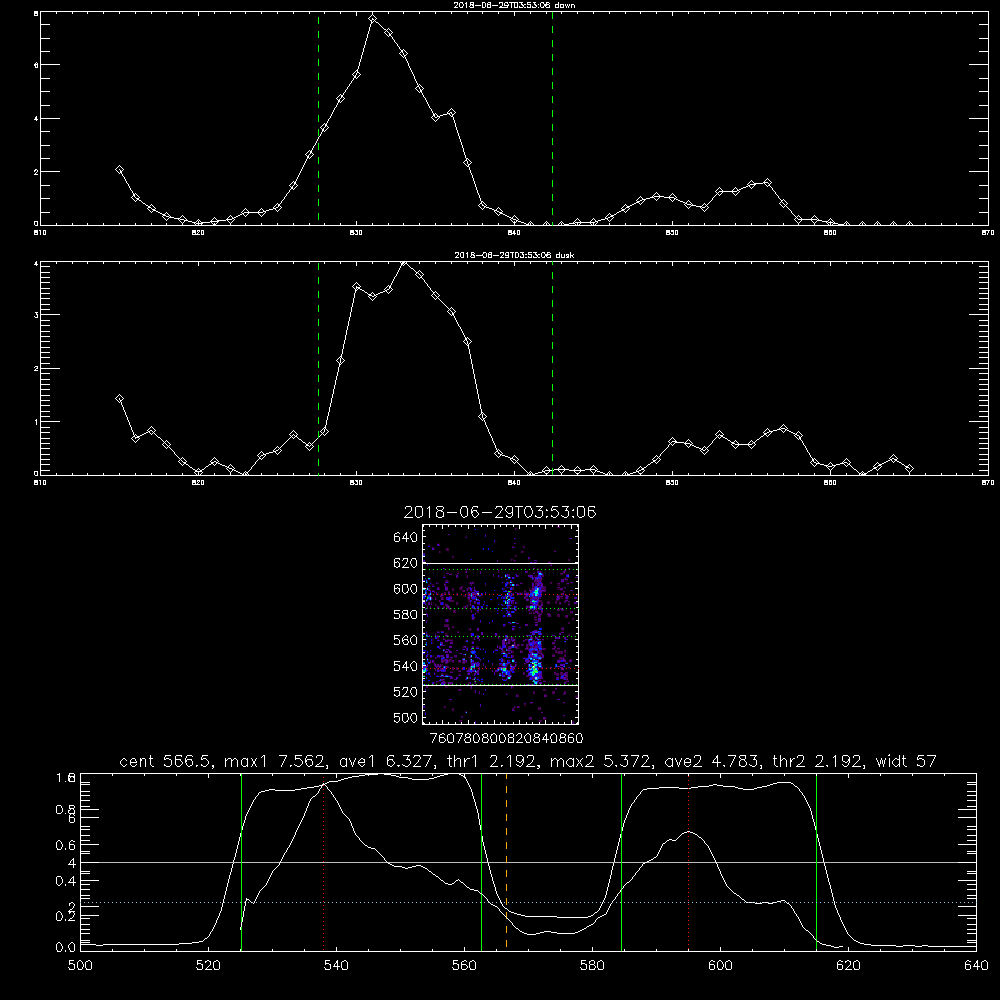Click the "2018-06-29T03:53:06 dusk" plot title
This screenshot has width=1000, height=1000.
point(514,255)
